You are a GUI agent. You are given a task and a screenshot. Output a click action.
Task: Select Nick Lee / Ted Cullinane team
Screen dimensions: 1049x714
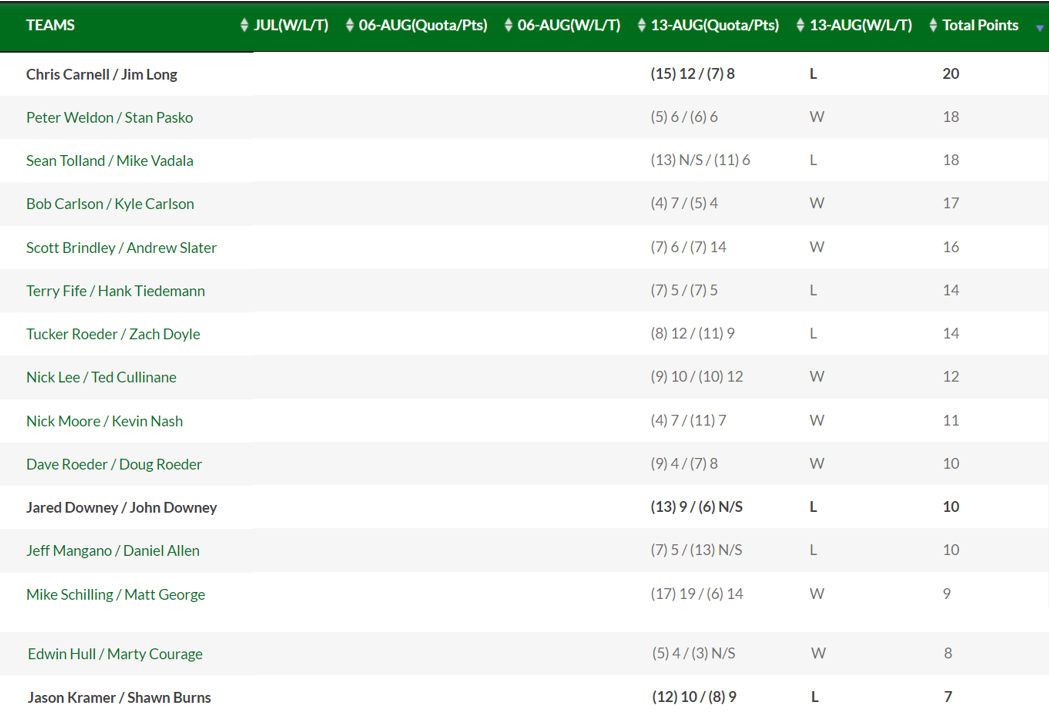click(101, 377)
